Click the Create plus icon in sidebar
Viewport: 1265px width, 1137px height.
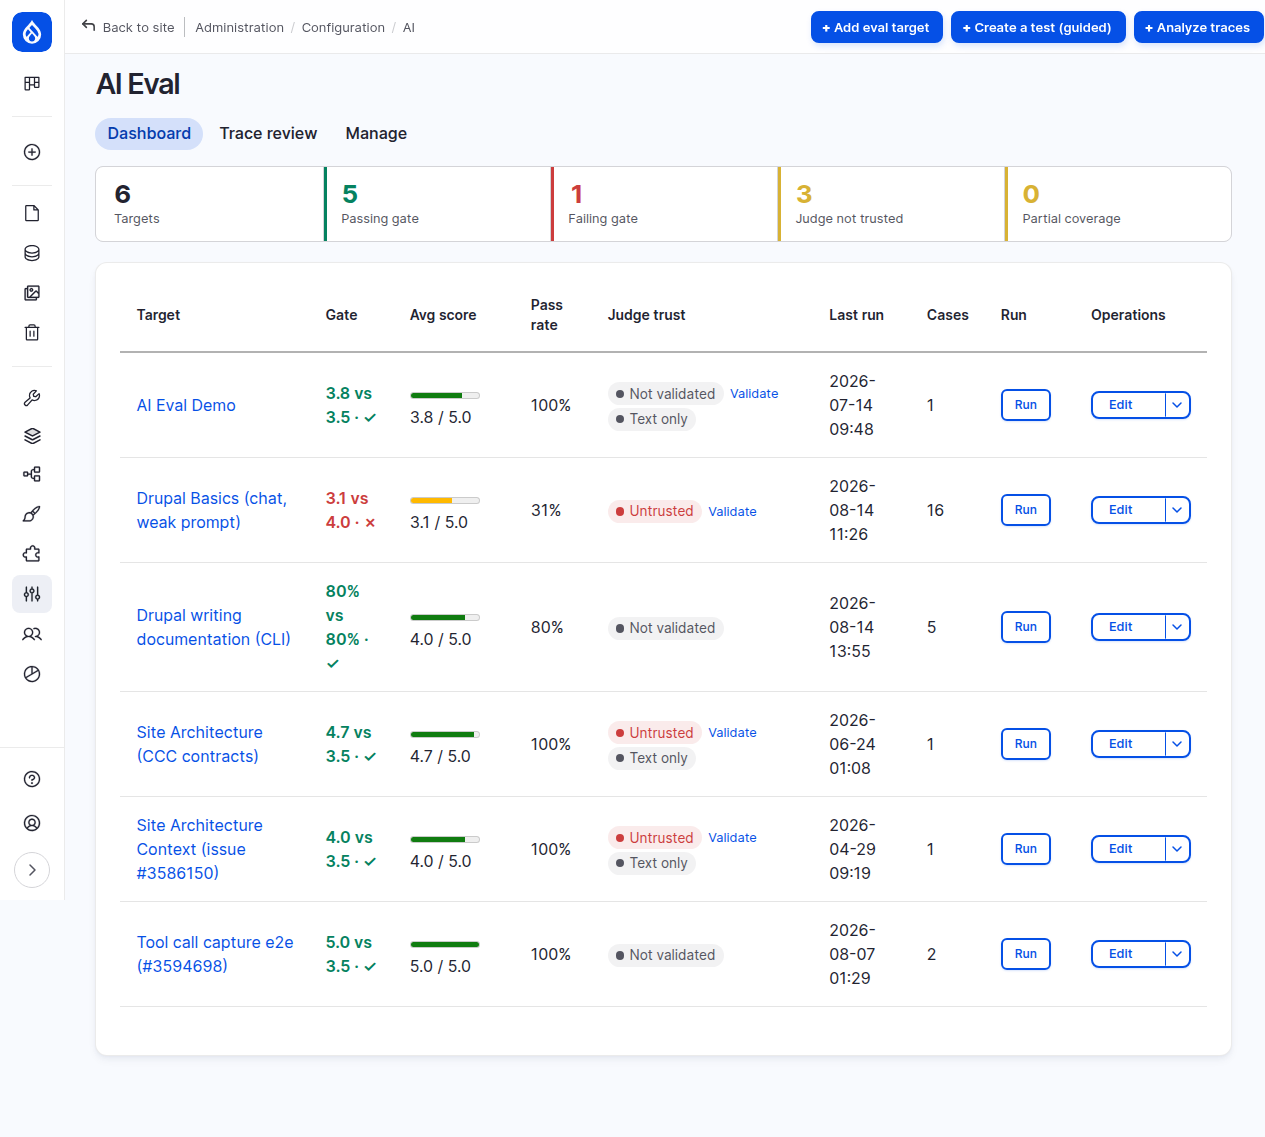pyautogui.click(x=32, y=152)
